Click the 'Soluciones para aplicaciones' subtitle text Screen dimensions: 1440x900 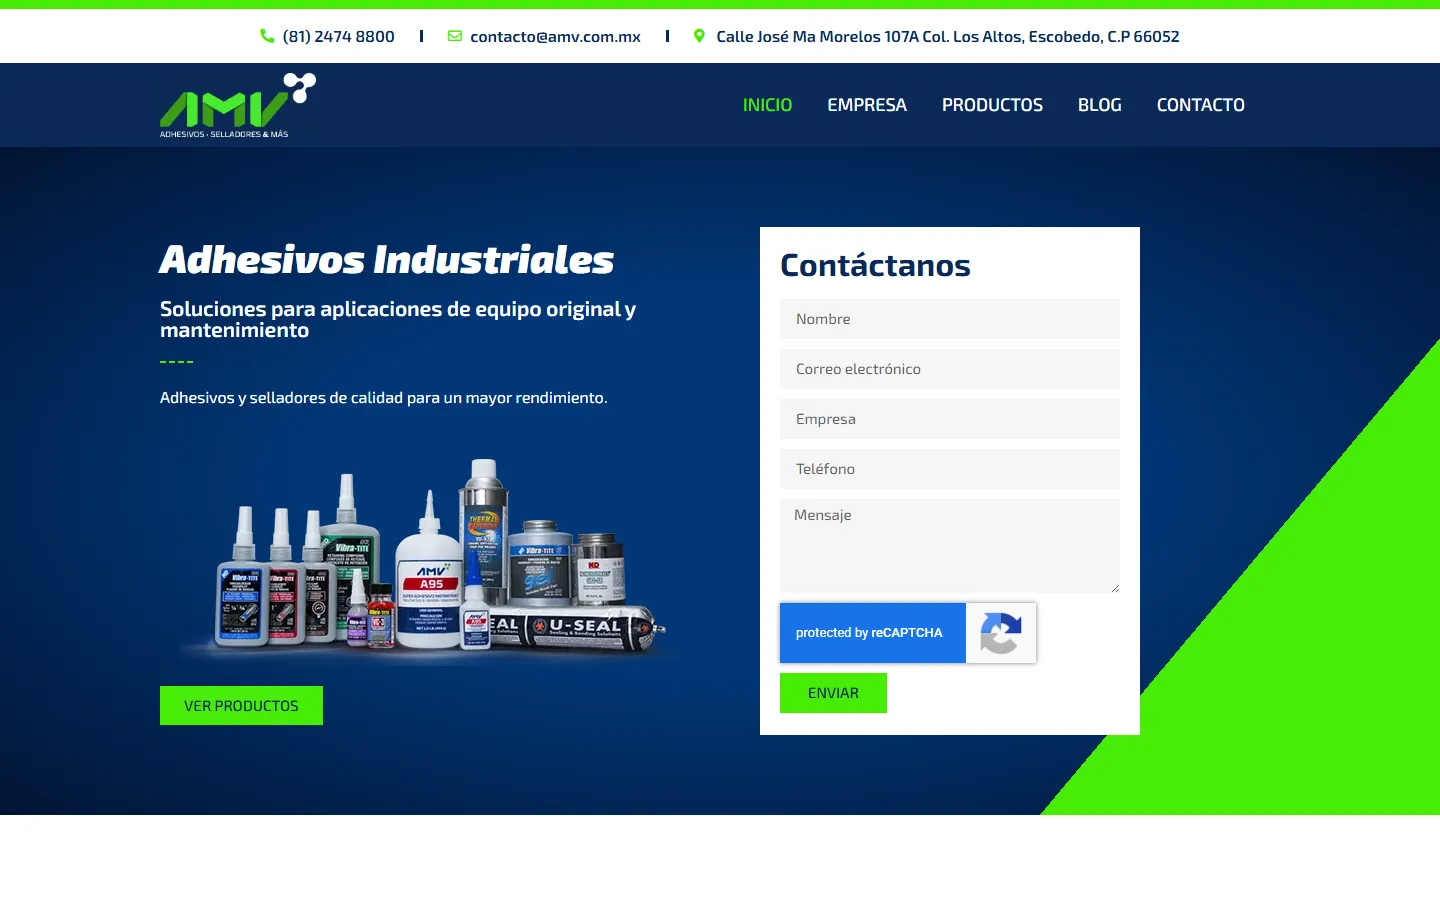click(398, 320)
